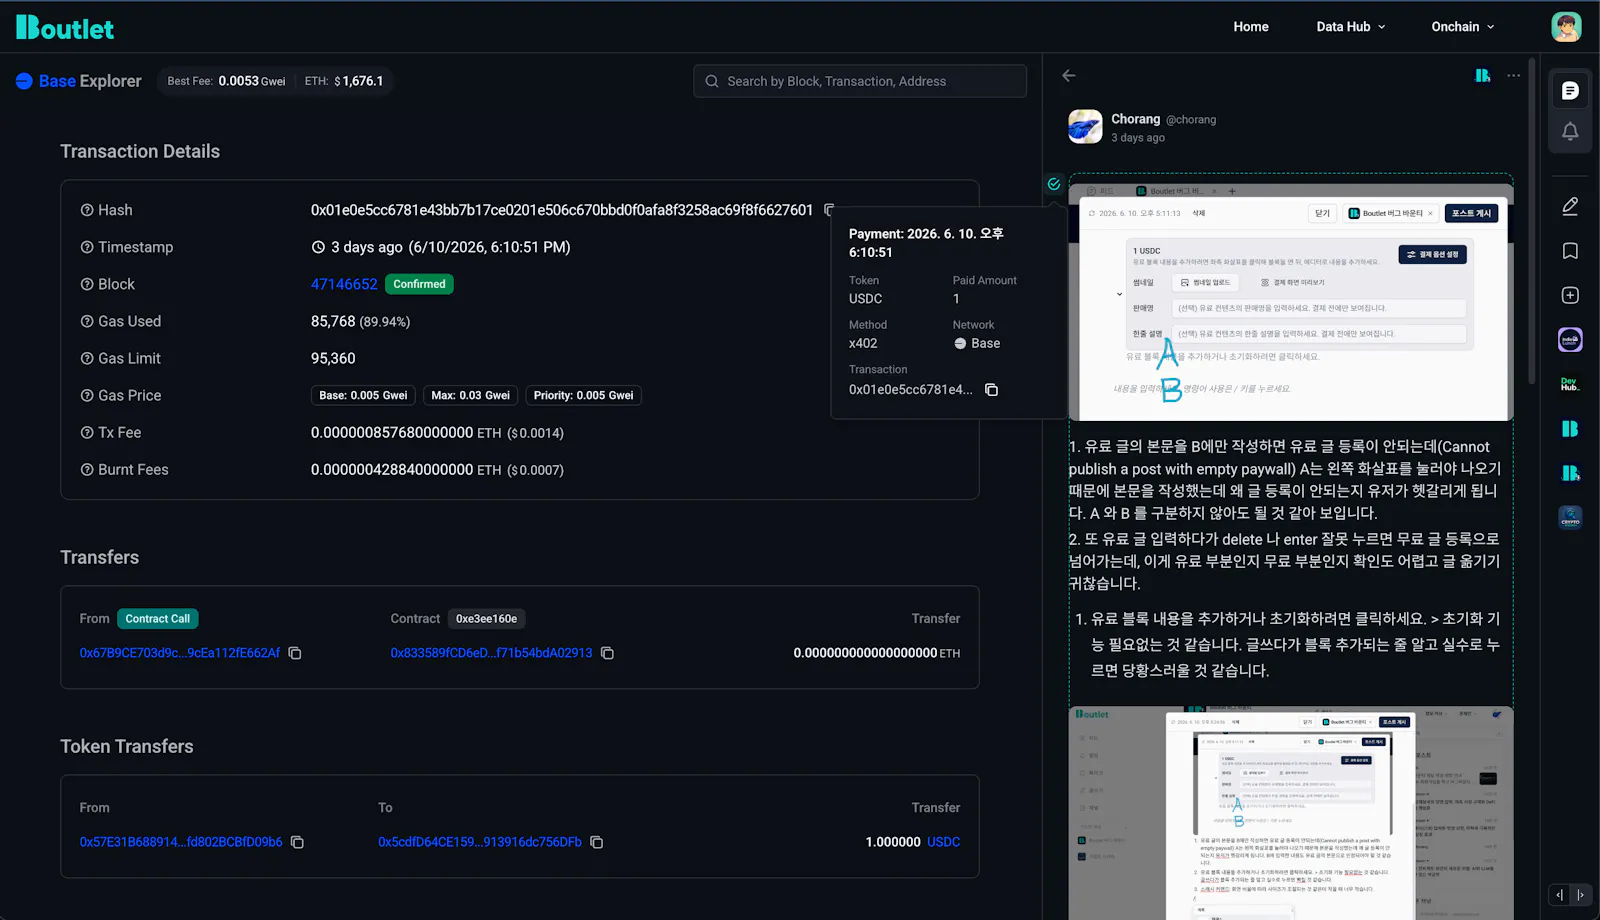Open the posts feed sidebar icon
This screenshot has width=1600, height=920.
pyautogui.click(x=1570, y=91)
